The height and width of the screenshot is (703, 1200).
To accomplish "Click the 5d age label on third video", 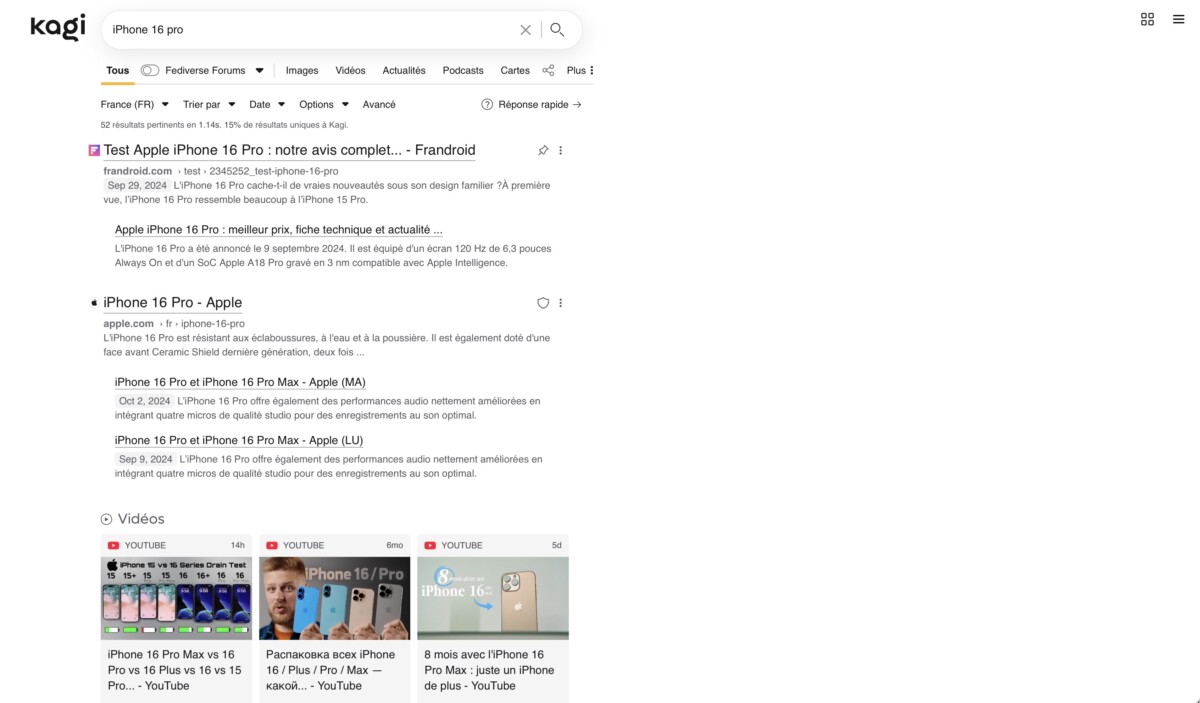I will tap(557, 545).
